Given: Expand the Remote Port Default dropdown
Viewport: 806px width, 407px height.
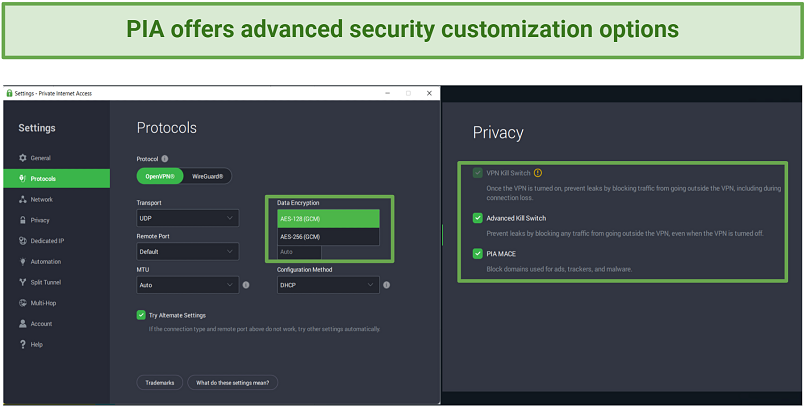Looking at the screenshot, I should [188, 251].
